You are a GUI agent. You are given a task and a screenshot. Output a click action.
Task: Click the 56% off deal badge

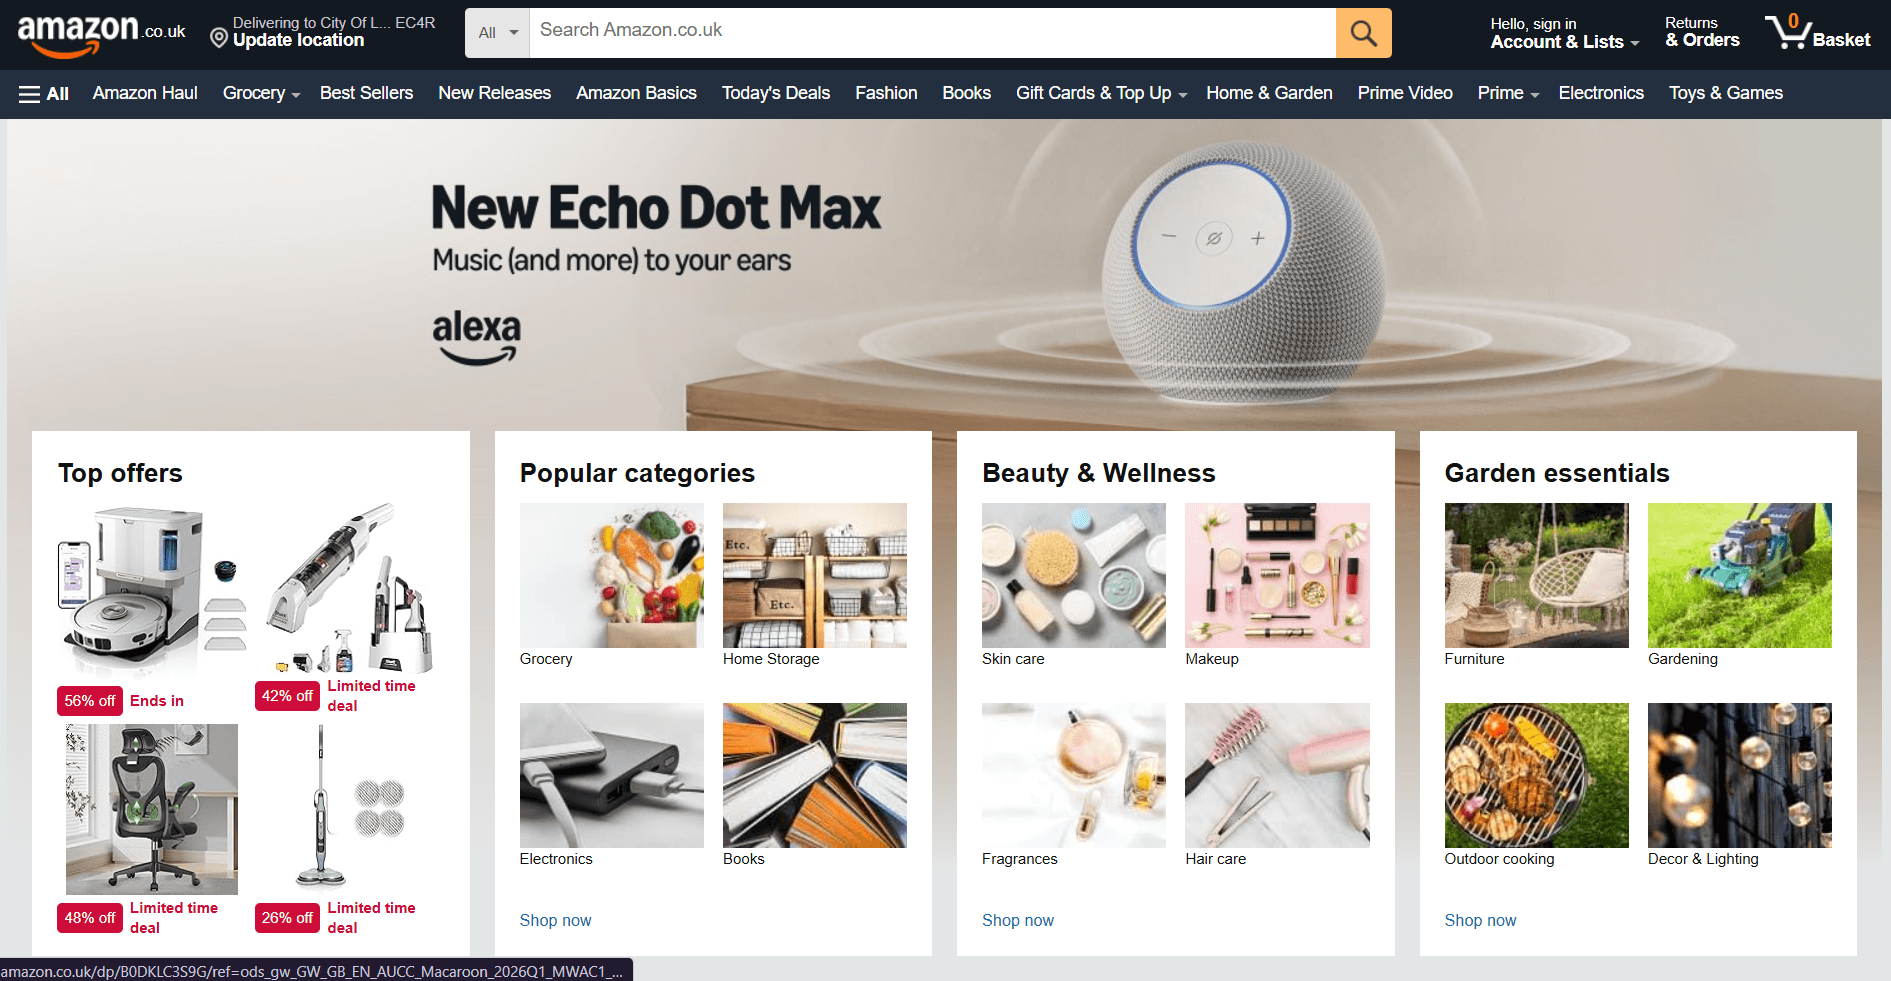(89, 701)
